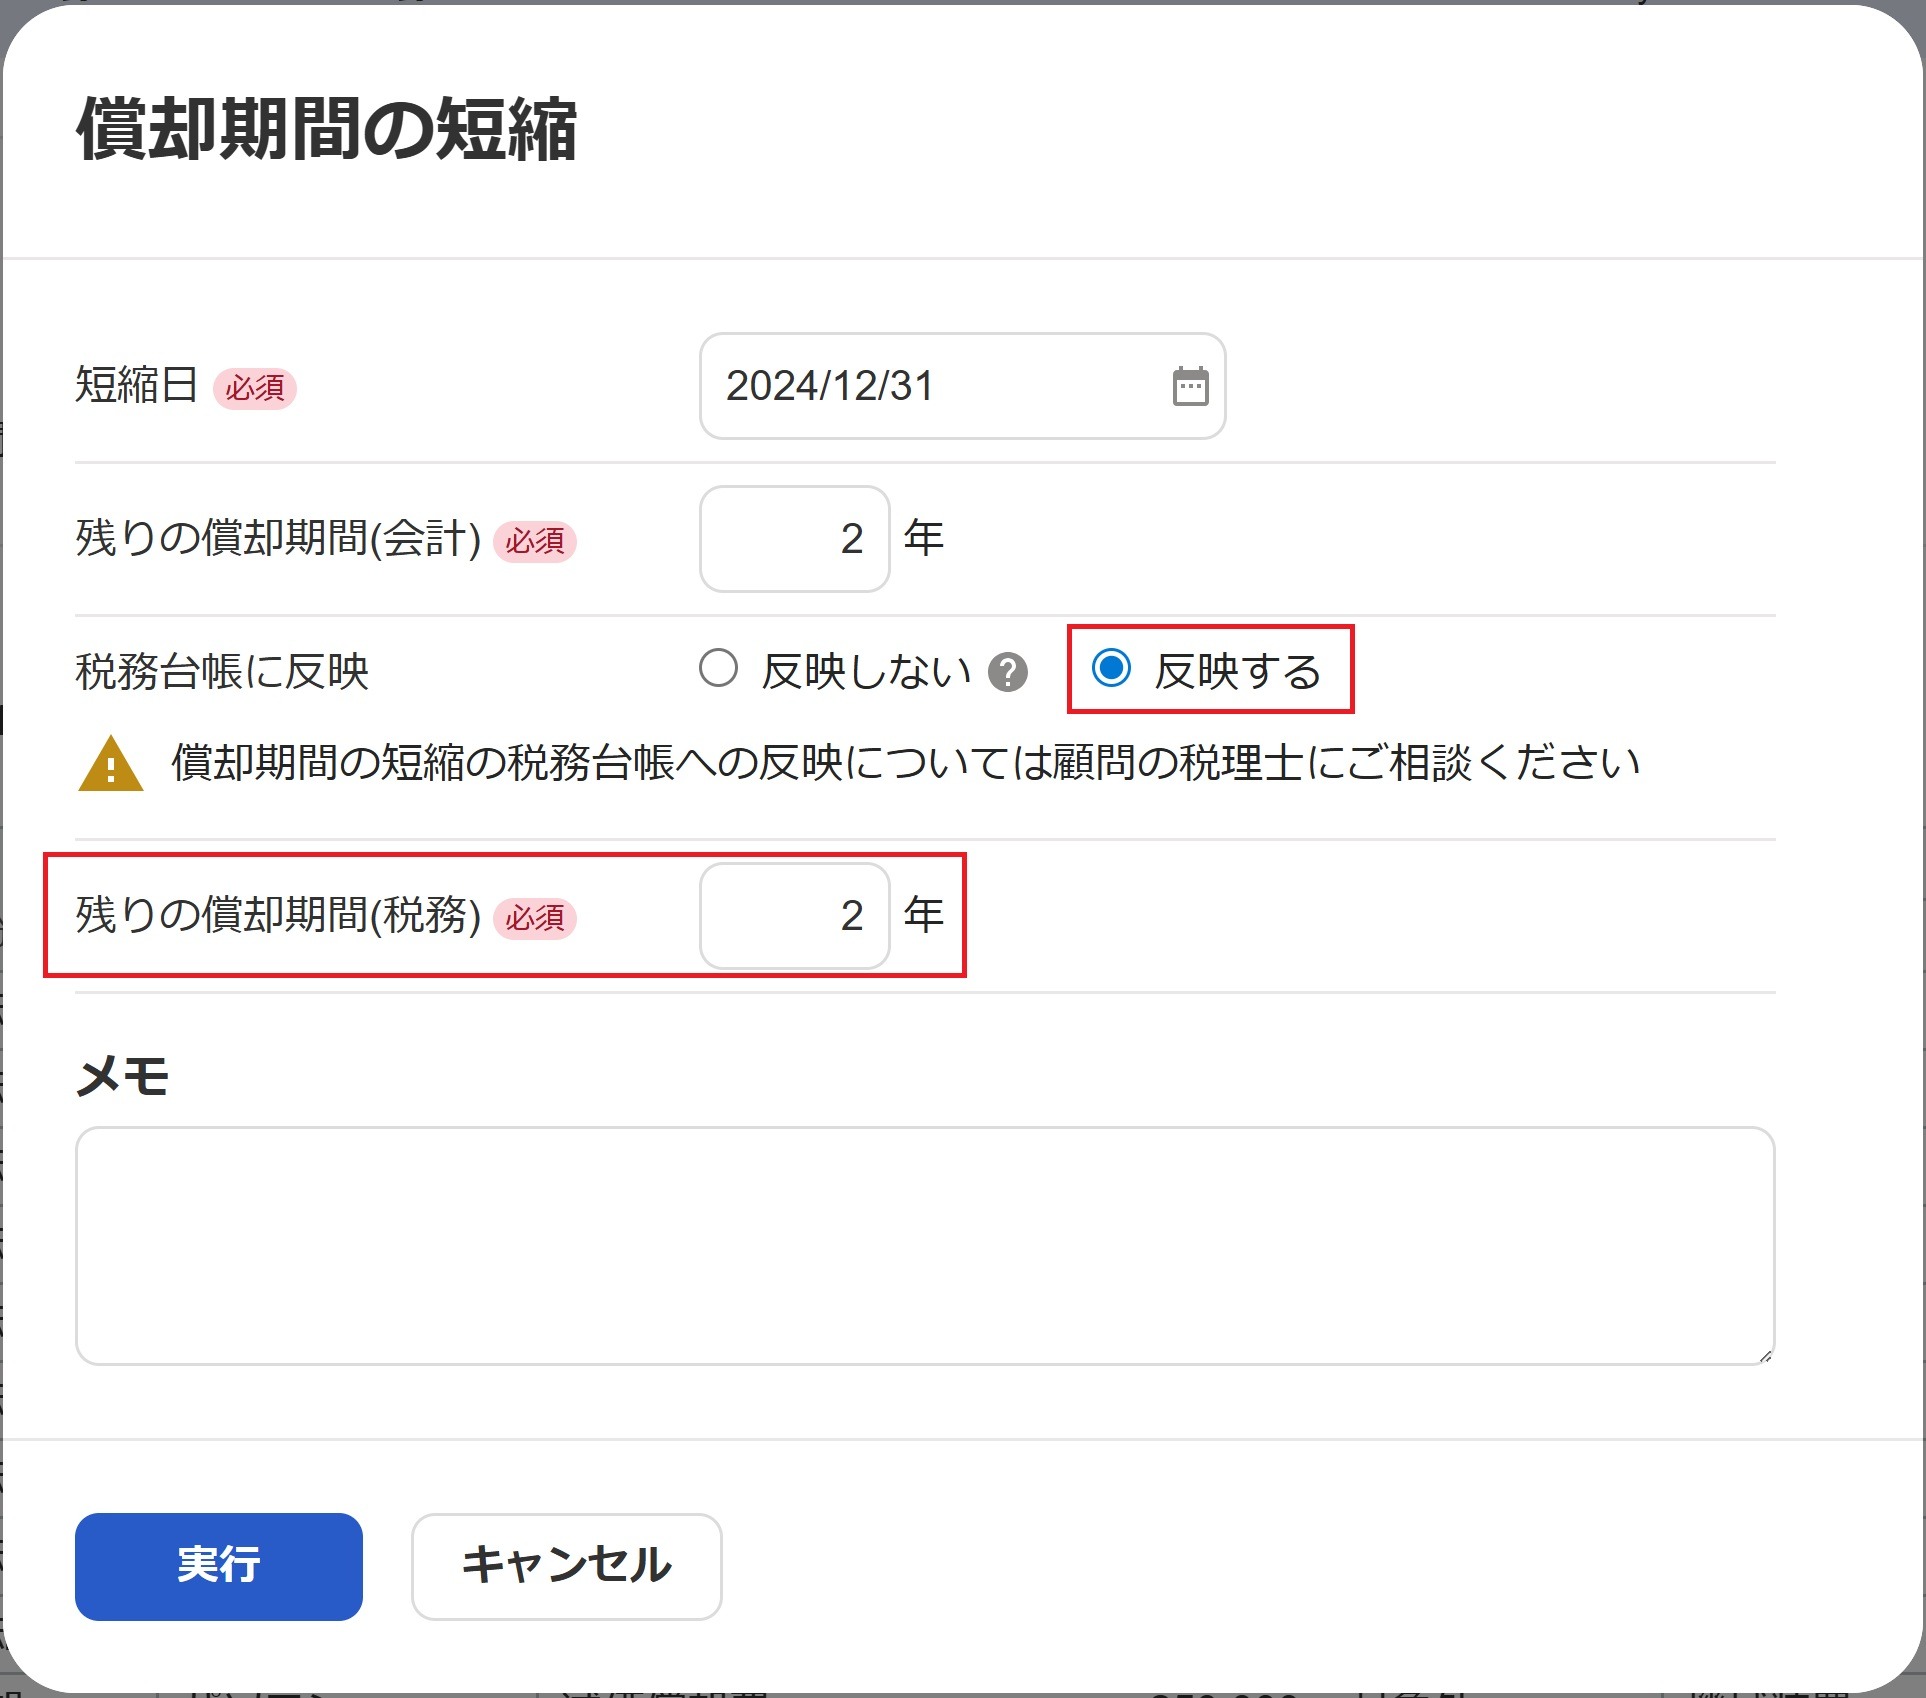This screenshot has height=1698, width=1926.
Task: Click the 残りの償却期間(税務) label
Action: [x=279, y=915]
